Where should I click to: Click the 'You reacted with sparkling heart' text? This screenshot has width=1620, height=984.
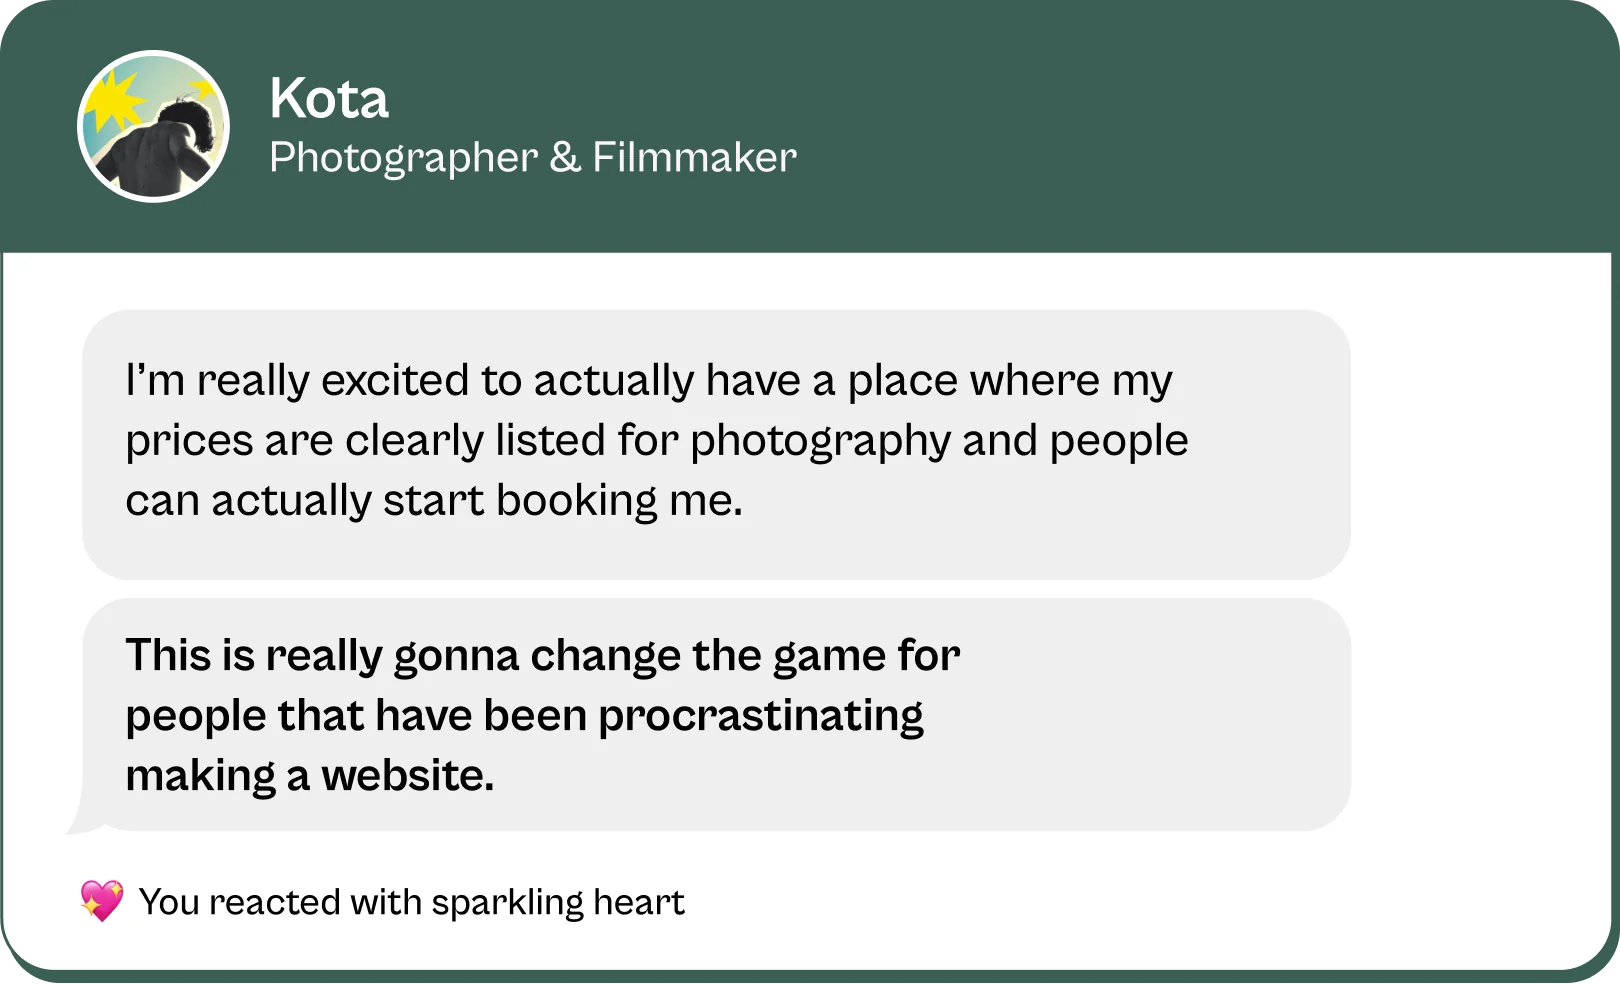pyautogui.click(x=411, y=902)
